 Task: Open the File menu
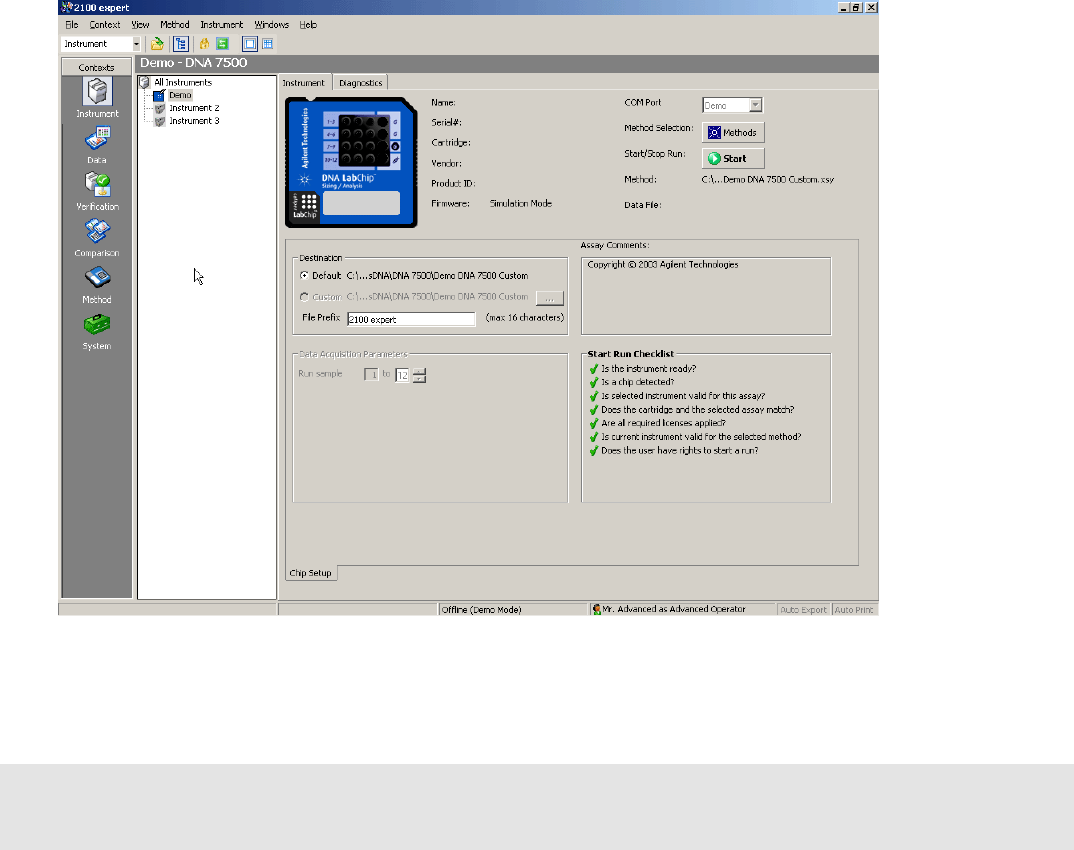coord(72,25)
